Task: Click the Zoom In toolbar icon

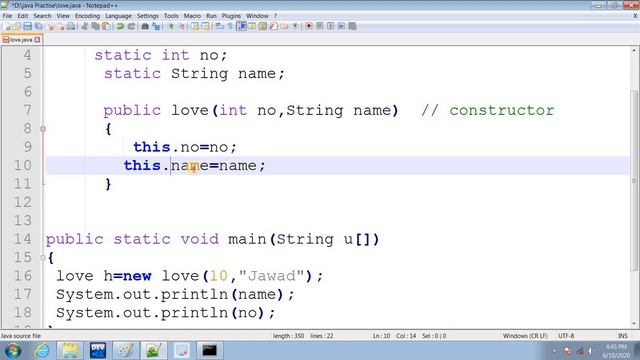Action: (x=171, y=27)
